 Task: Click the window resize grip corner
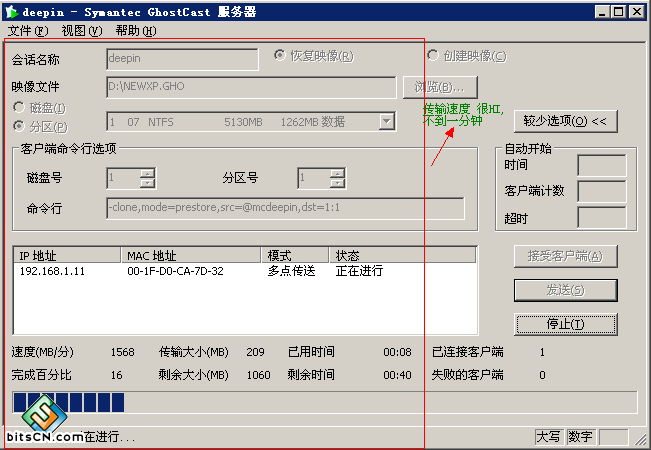click(641, 438)
